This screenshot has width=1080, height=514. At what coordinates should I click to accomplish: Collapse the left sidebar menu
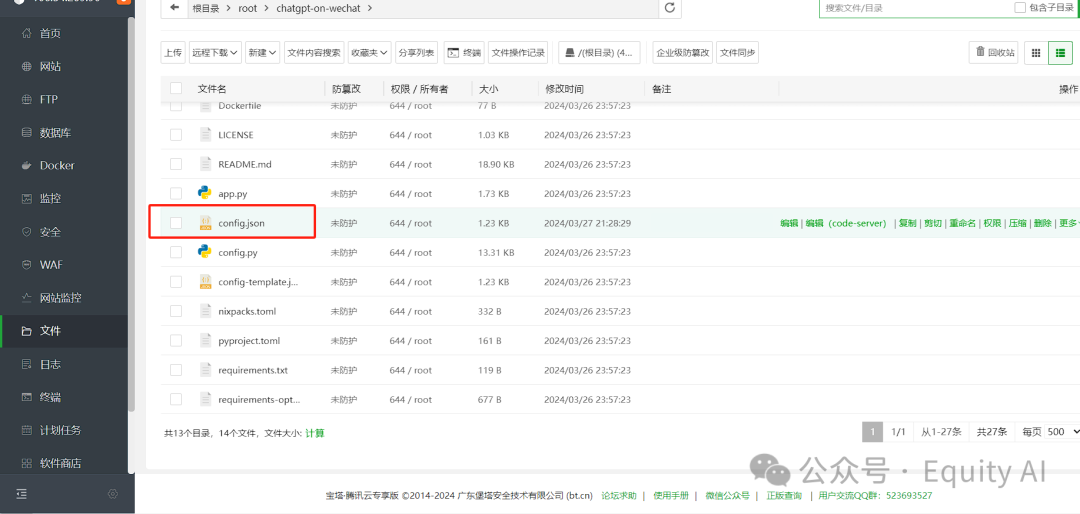coord(22,494)
